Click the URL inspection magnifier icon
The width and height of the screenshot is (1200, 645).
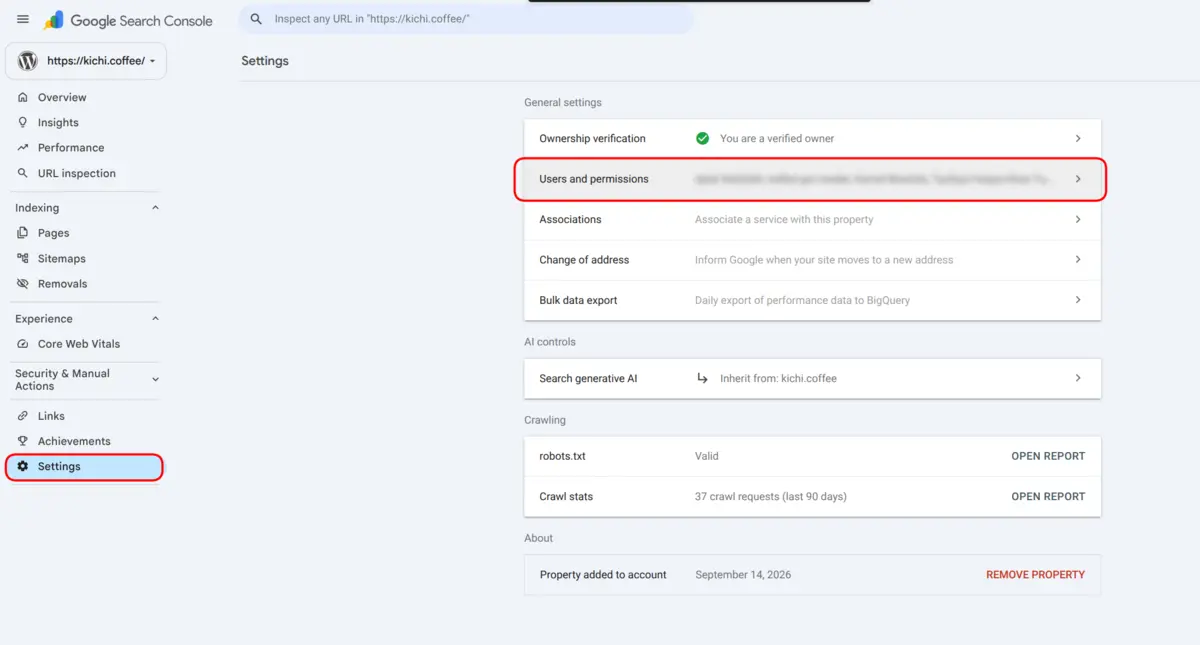[23, 173]
